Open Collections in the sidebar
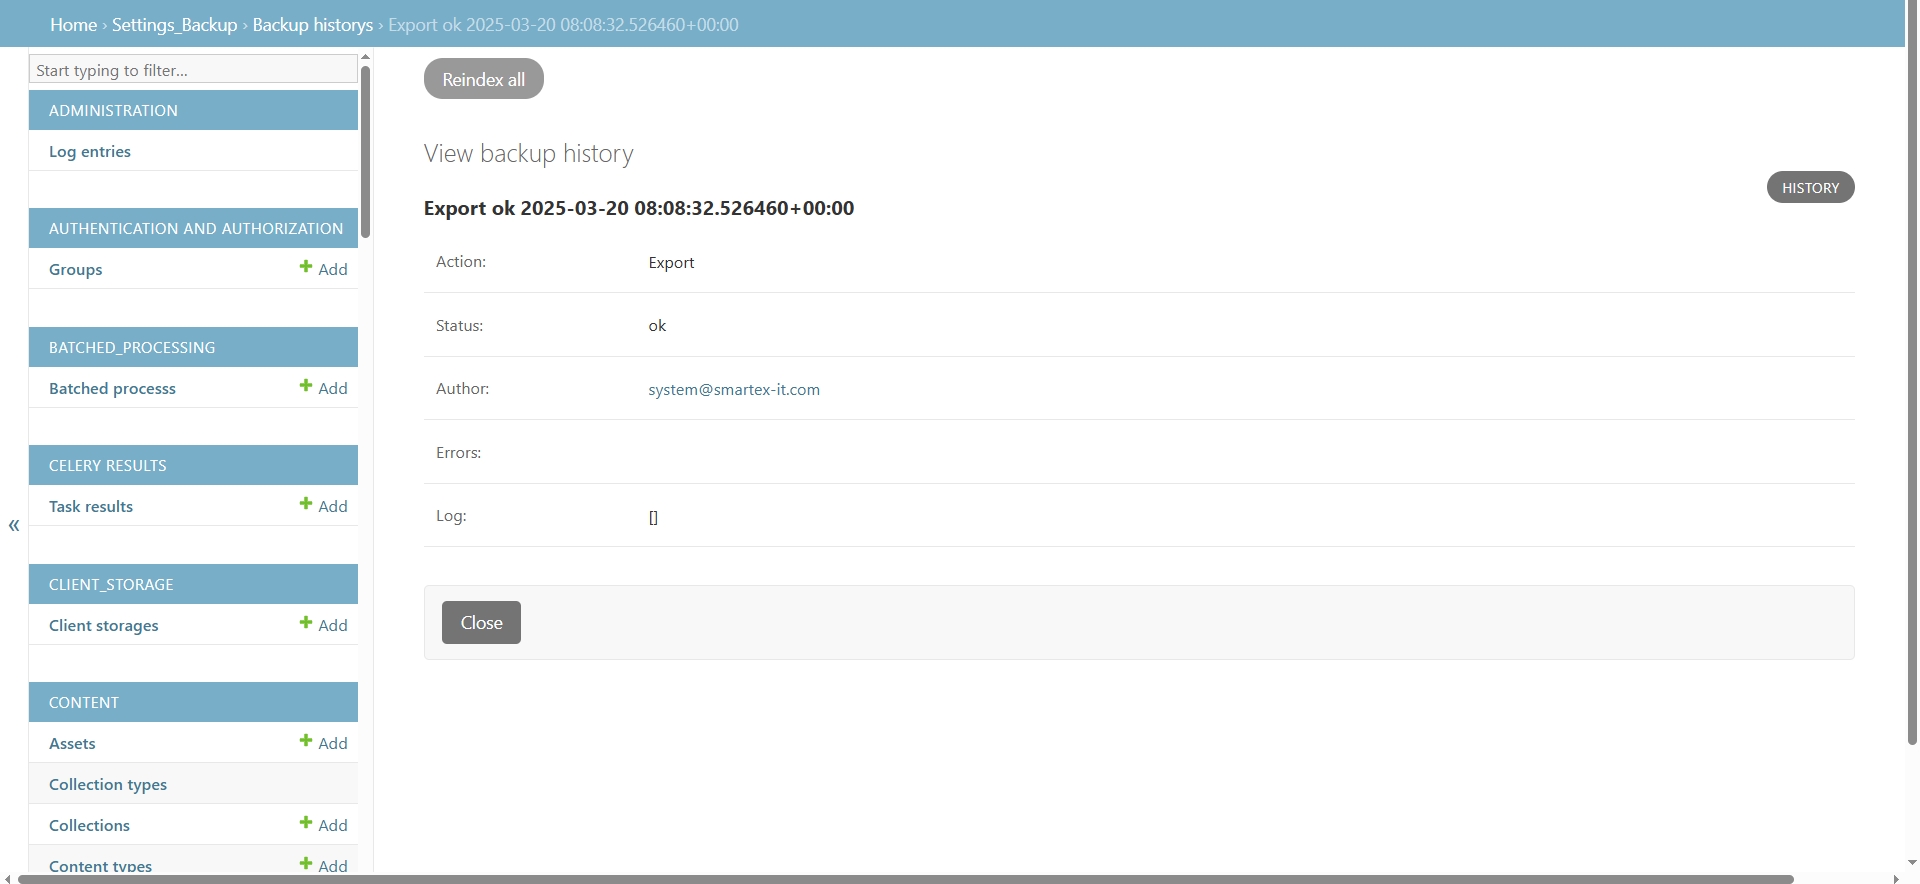 click(x=89, y=825)
